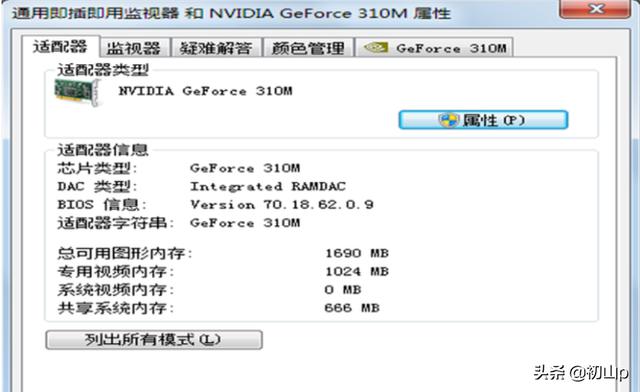Click the Version 70.18.62.0.9 BIOS text
Screen dimensions: 640x392
click(x=282, y=204)
